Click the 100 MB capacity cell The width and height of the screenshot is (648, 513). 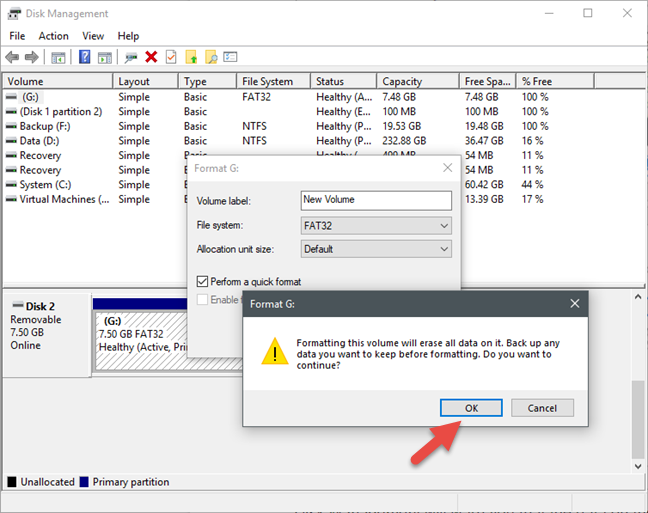click(399, 112)
